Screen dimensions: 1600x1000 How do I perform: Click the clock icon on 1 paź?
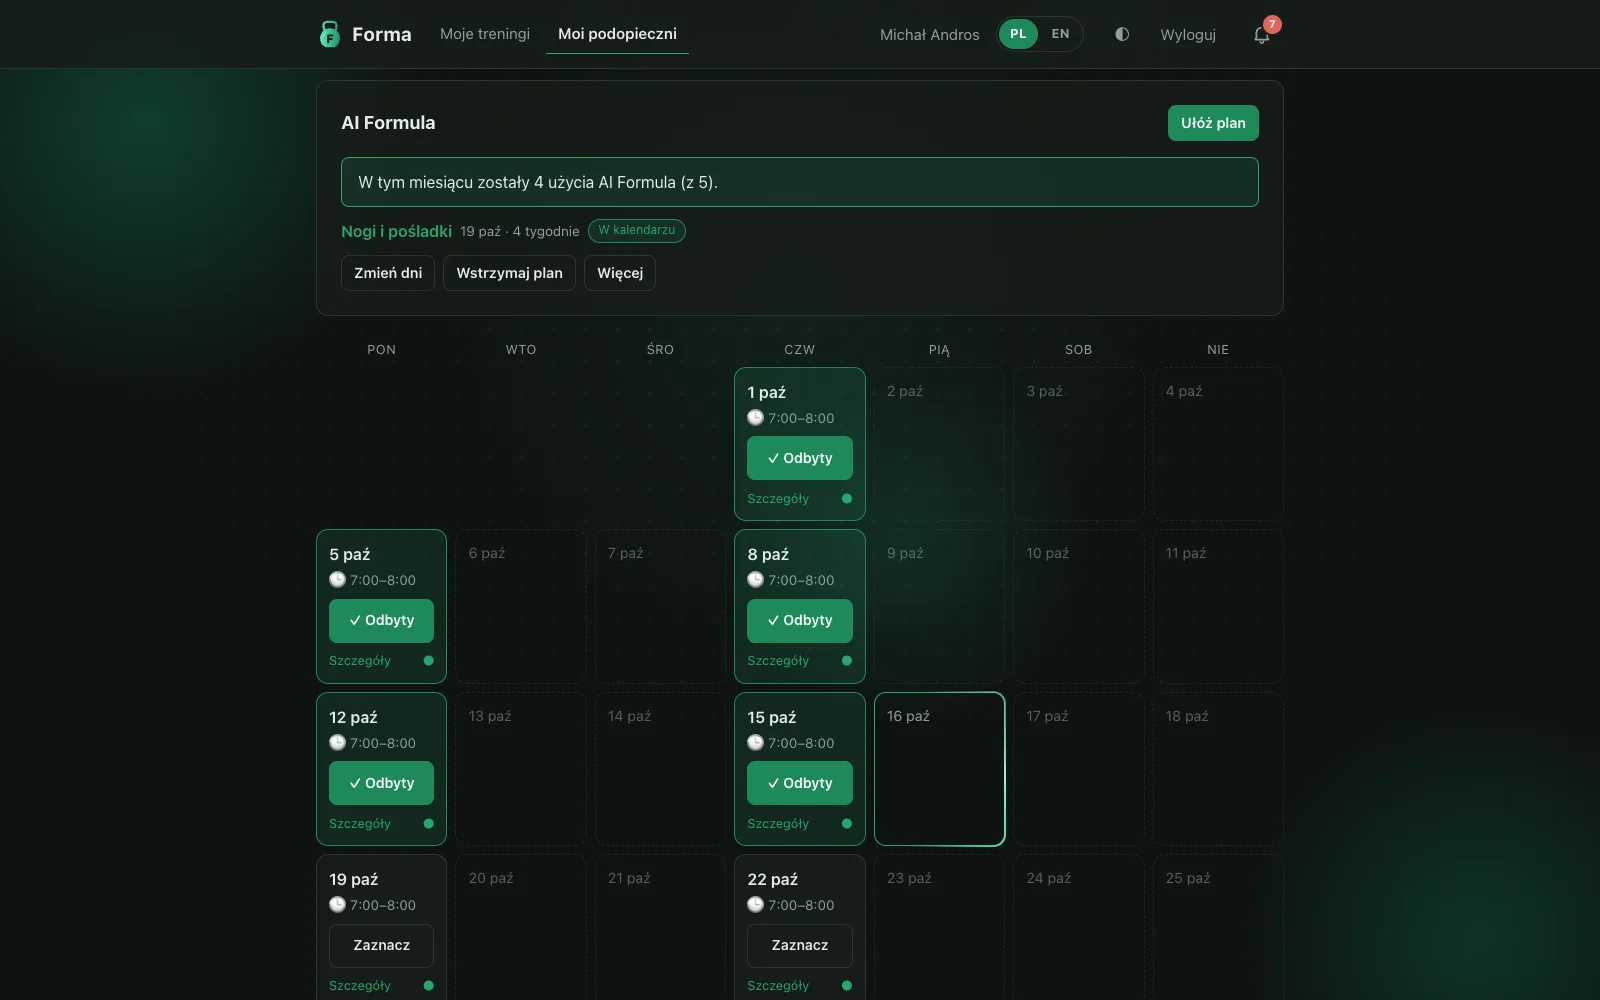(x=755, y=418)
